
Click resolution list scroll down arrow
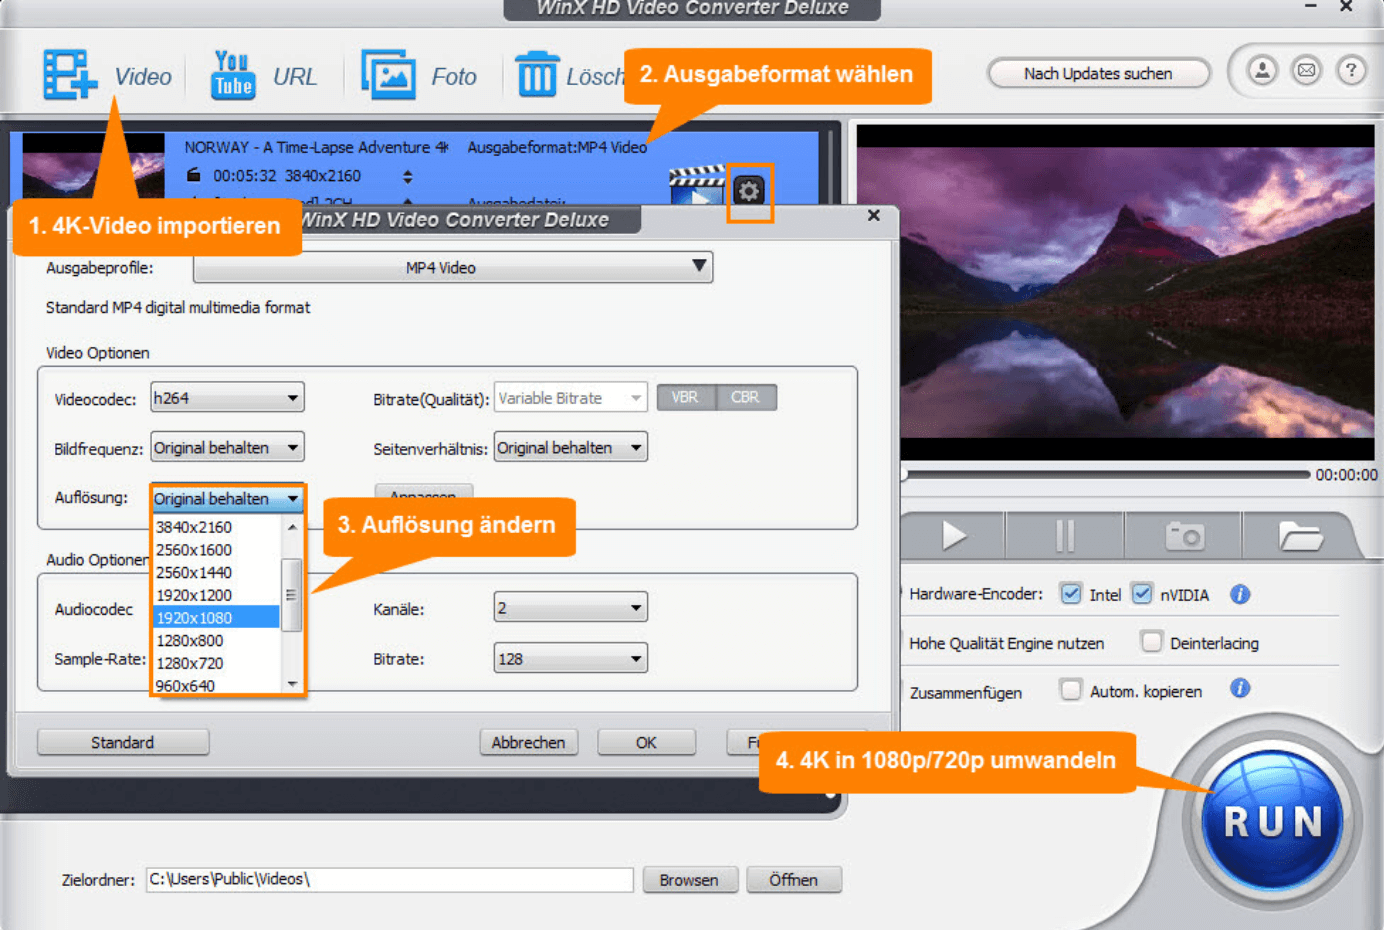(x=292, y=684)
